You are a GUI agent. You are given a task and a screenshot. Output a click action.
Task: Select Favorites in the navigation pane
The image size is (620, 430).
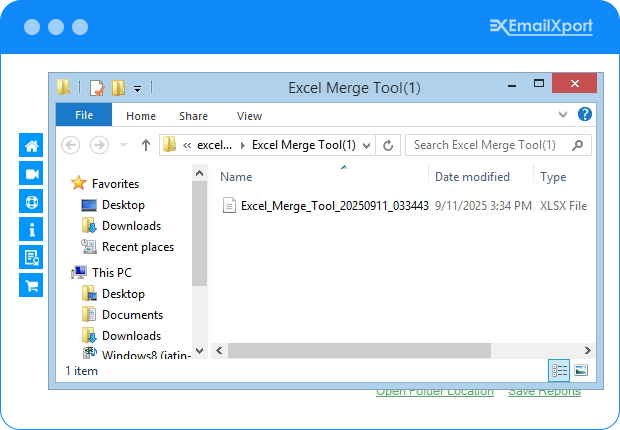[x=115, y=184]
